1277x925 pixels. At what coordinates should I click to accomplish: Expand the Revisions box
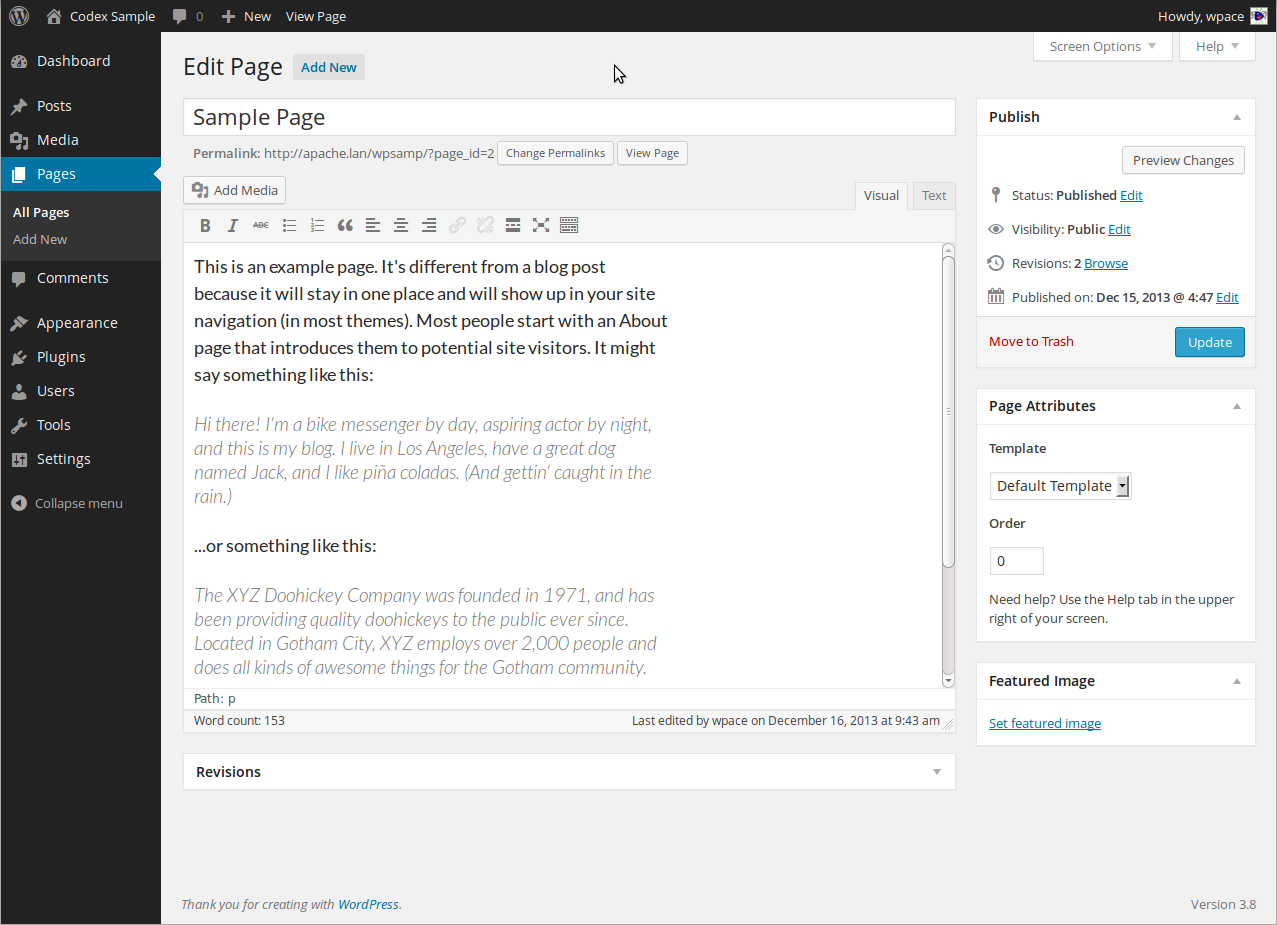[937, 772]
